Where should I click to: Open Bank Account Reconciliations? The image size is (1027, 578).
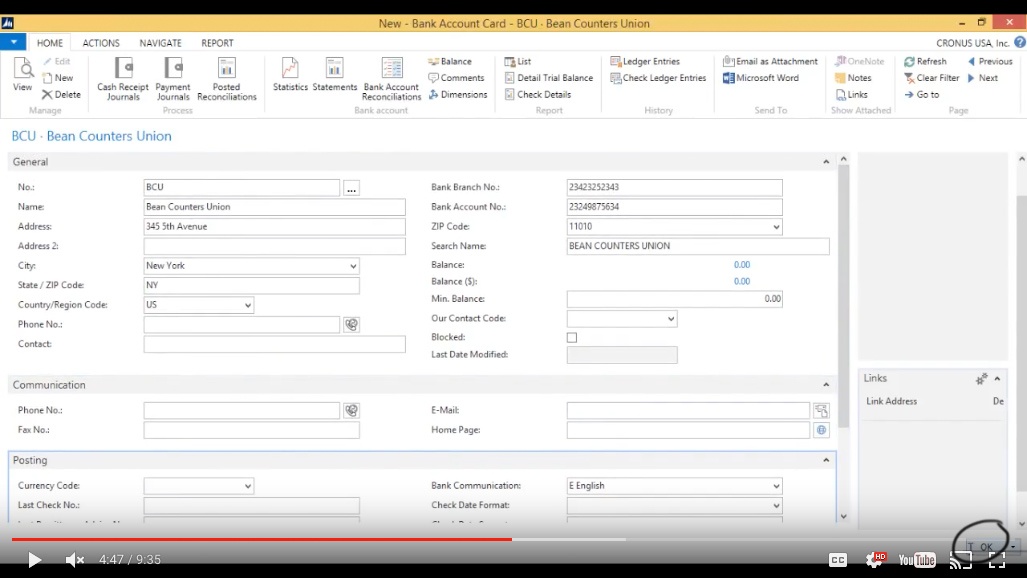(x=391, y=79)
